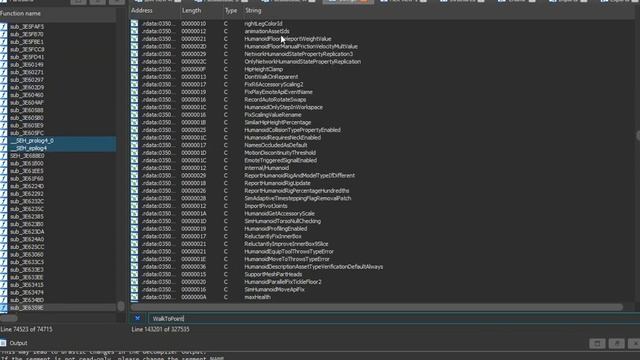Click the string icon beside internalHumanoid

[x=134, y=168]
